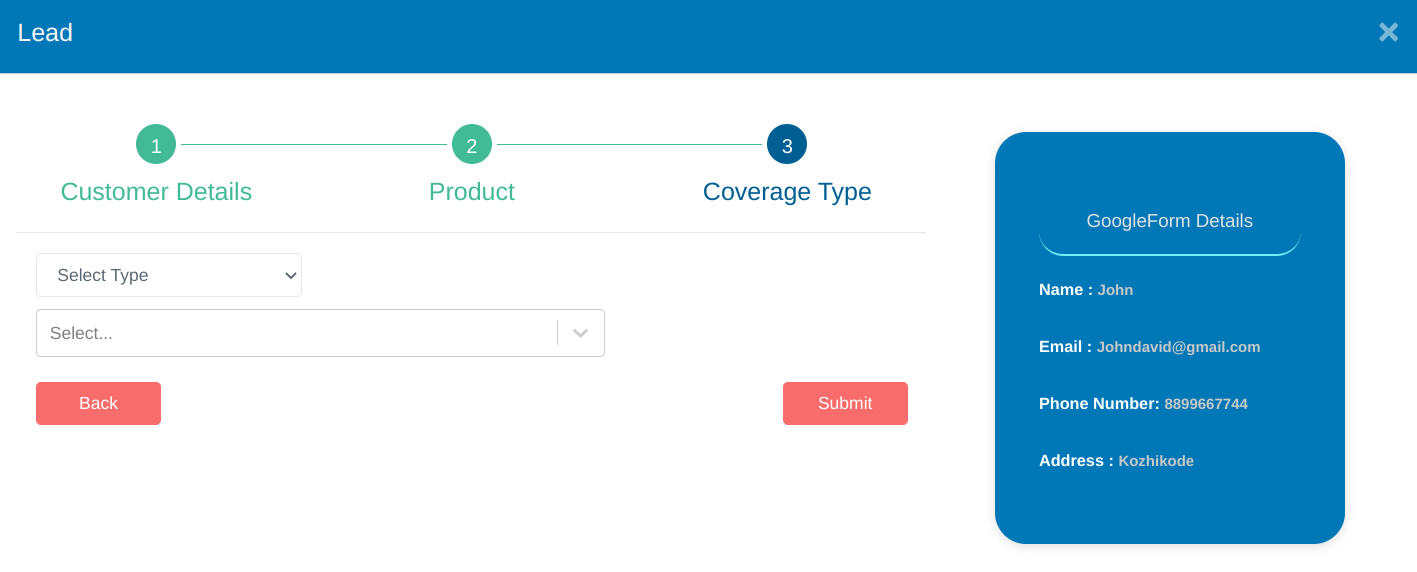1417x572 pixels.
Task: Submit the lead form
Action: pyautogui.click(x=845, y=403)
